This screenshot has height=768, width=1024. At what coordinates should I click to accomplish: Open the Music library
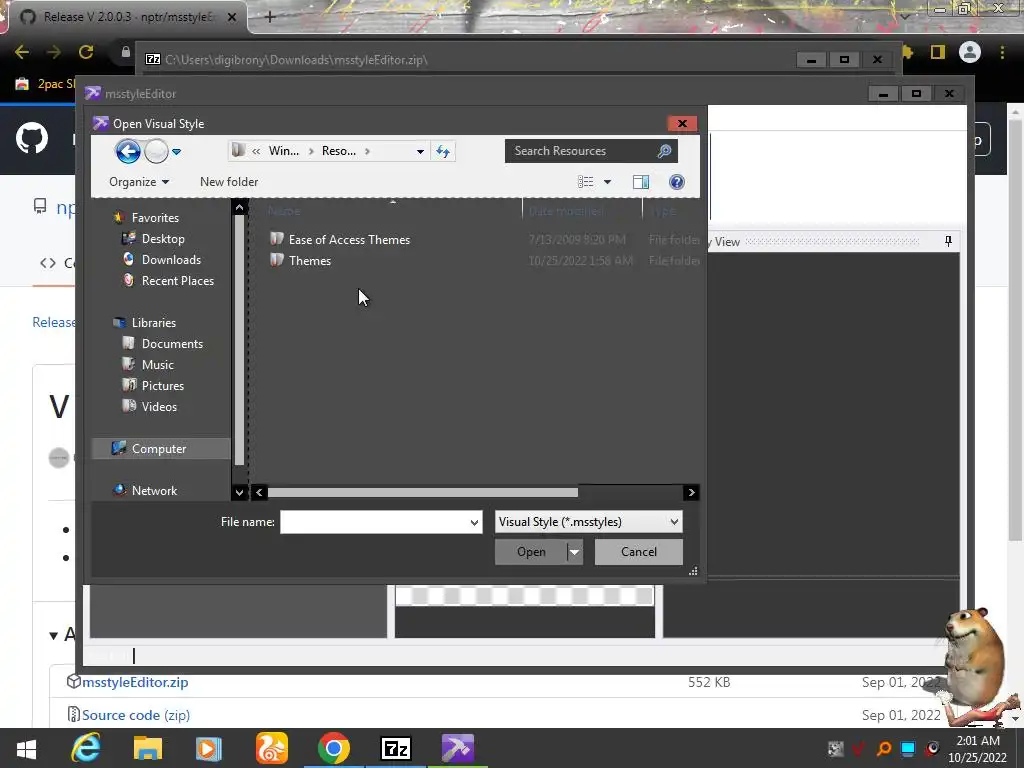(x=157, y=364)
